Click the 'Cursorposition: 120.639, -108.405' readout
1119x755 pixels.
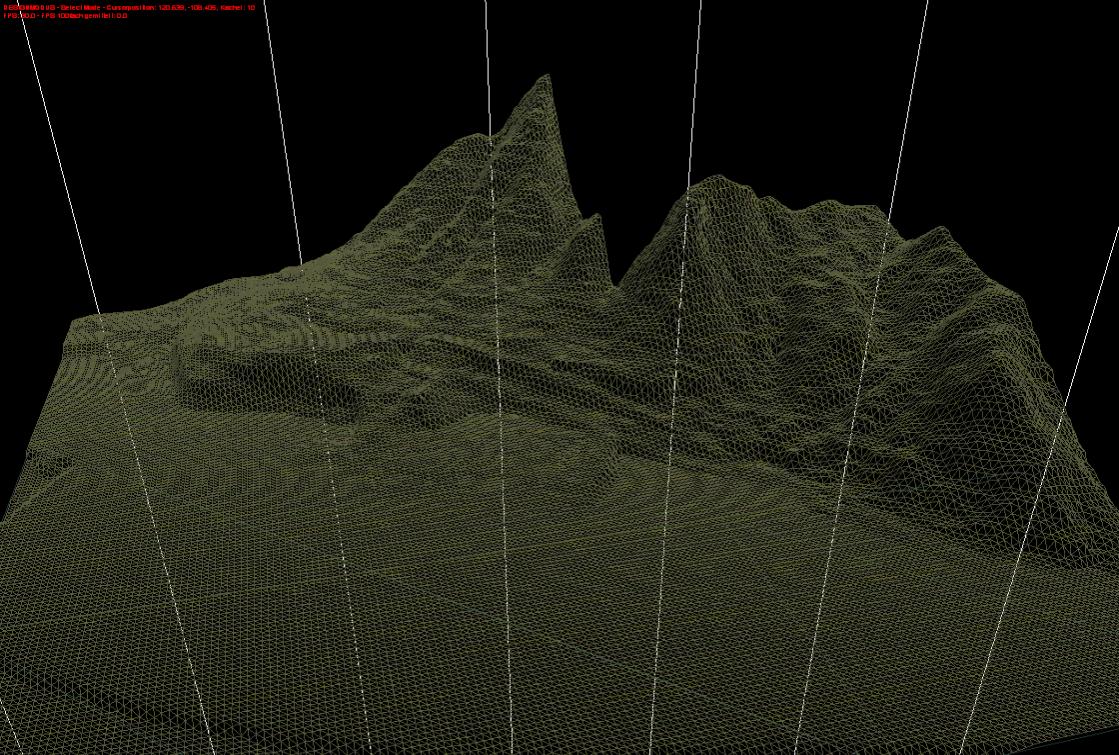[x=163, y=8]
